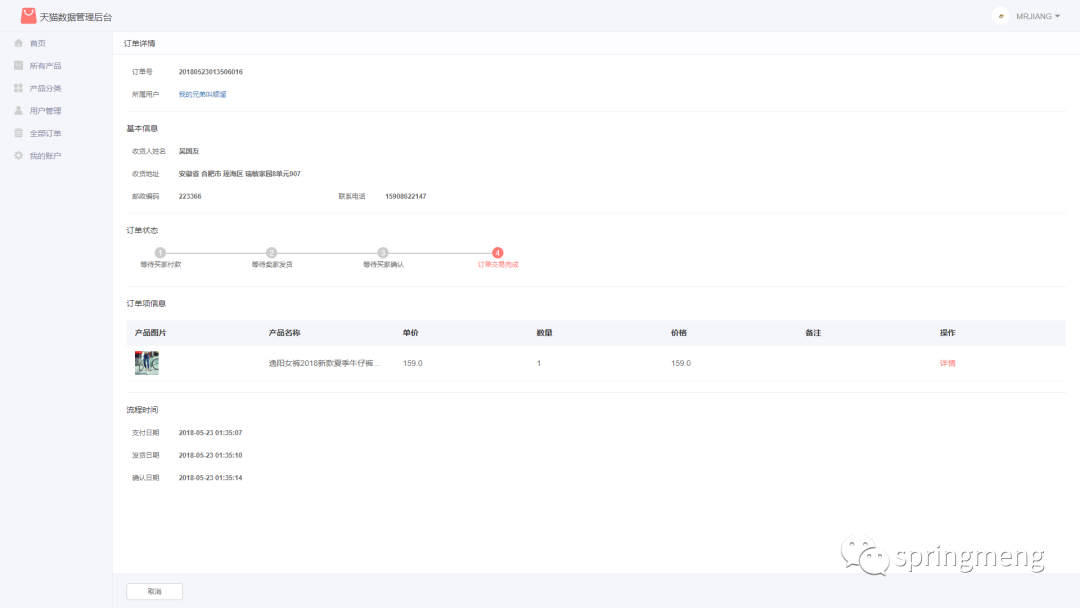This screenshot has width=1080, height=608.
Task: Click step 3 等待买家确认 marker
Action: [383, 253]
